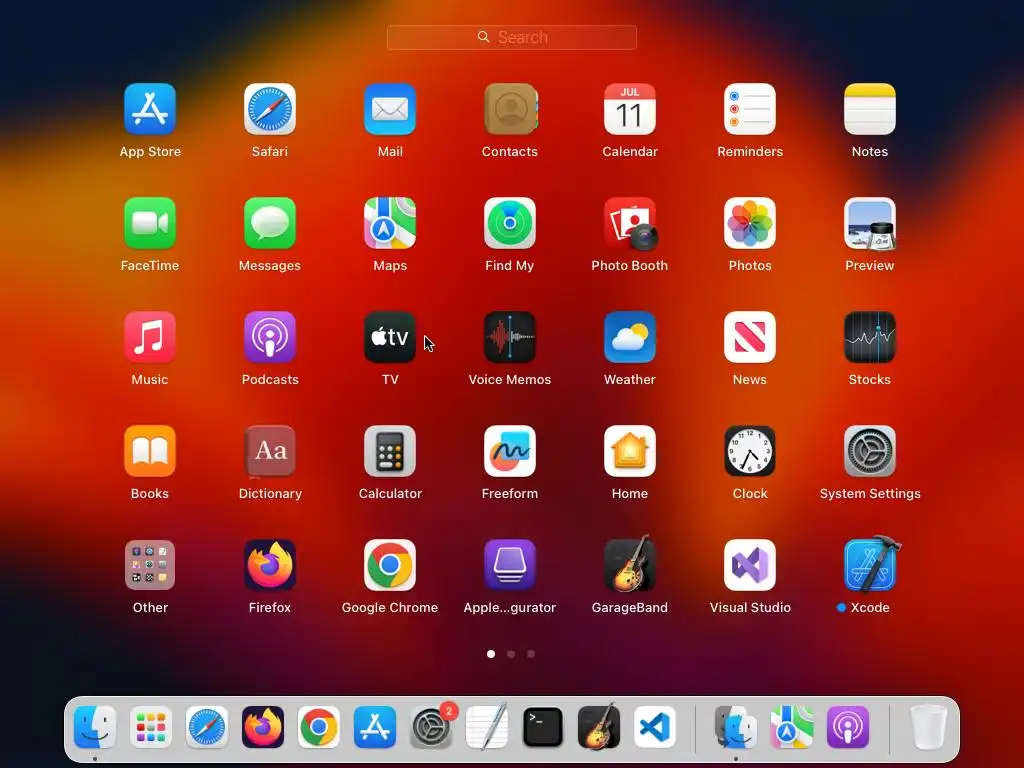This screenshot has height=768, width=1024.
Task: Open Google Chrome from the Launchpad grid
Action: pyautogui.click(x=390, y=565)
